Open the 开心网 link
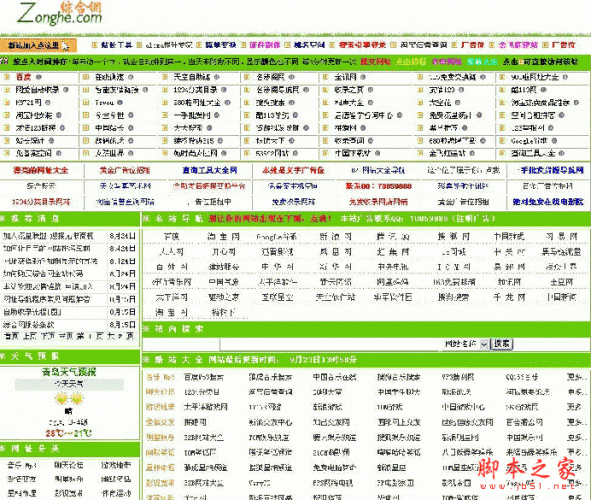591x500 pixels. pyautogui.click(x=224, y=252)
